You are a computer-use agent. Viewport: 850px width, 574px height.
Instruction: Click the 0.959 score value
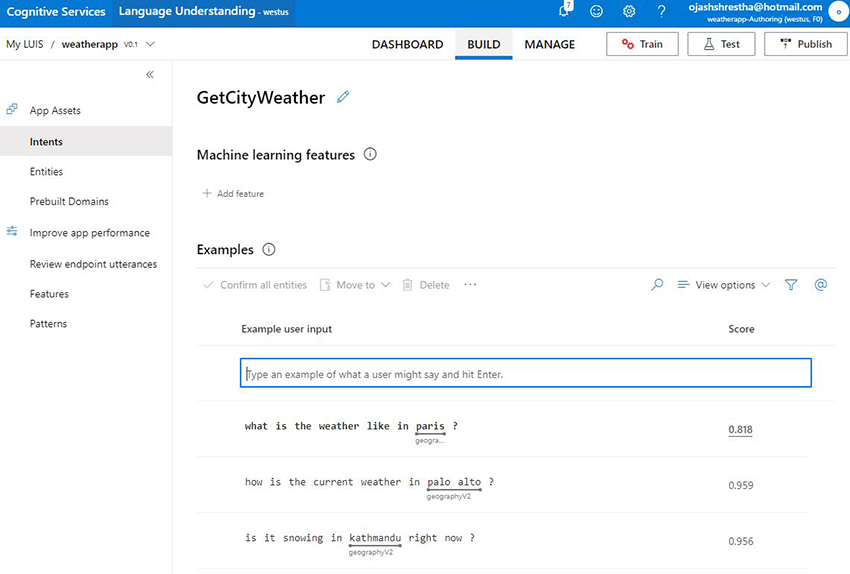pos(740,485)
